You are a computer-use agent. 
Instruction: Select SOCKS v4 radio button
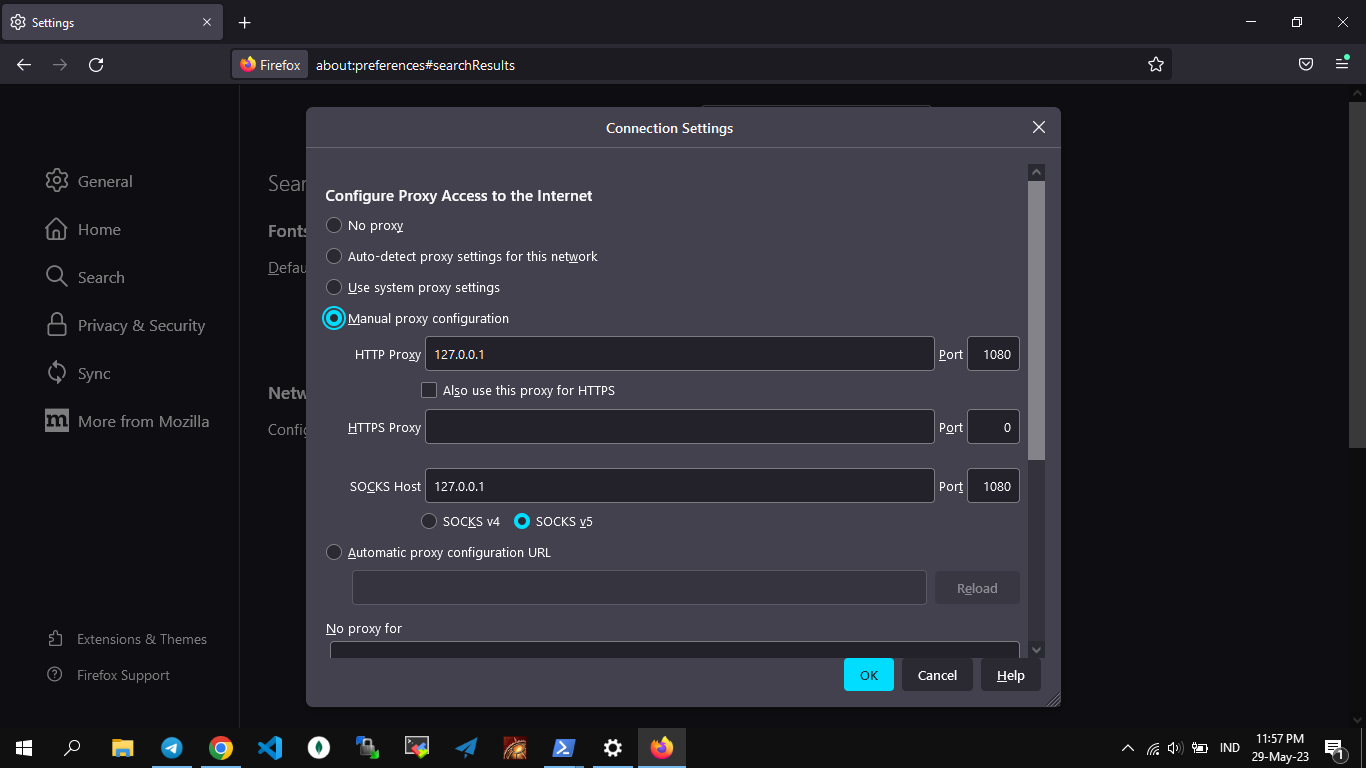pos(429,521)
